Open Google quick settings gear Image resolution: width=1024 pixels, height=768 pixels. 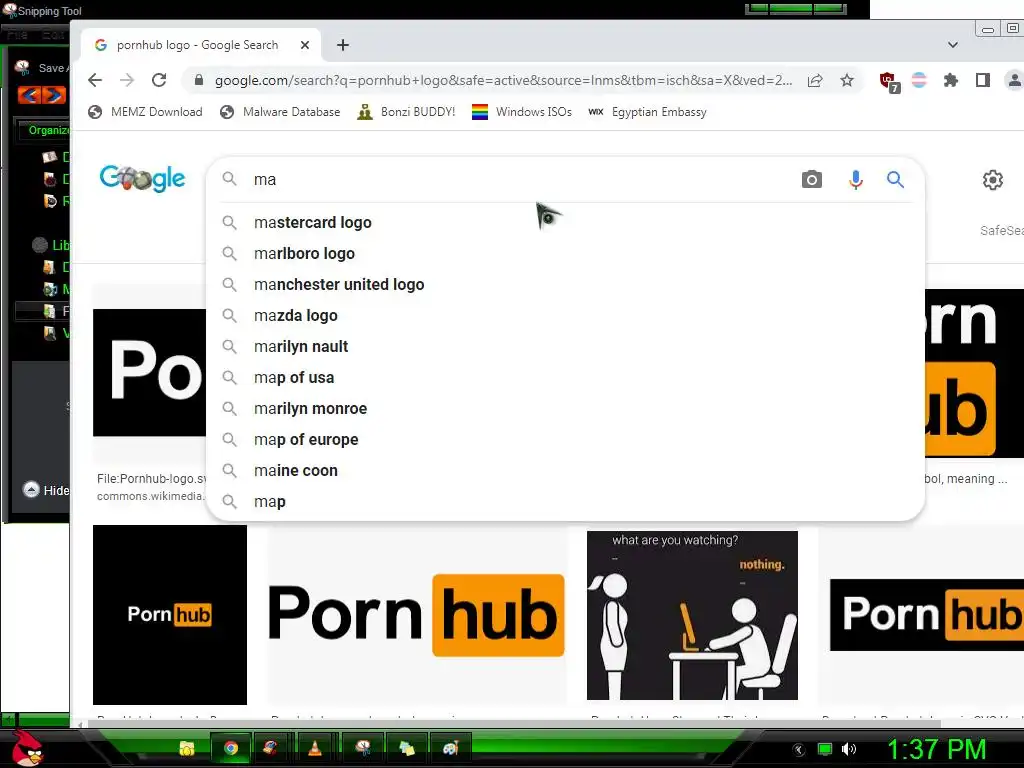(x=993, y=180)
